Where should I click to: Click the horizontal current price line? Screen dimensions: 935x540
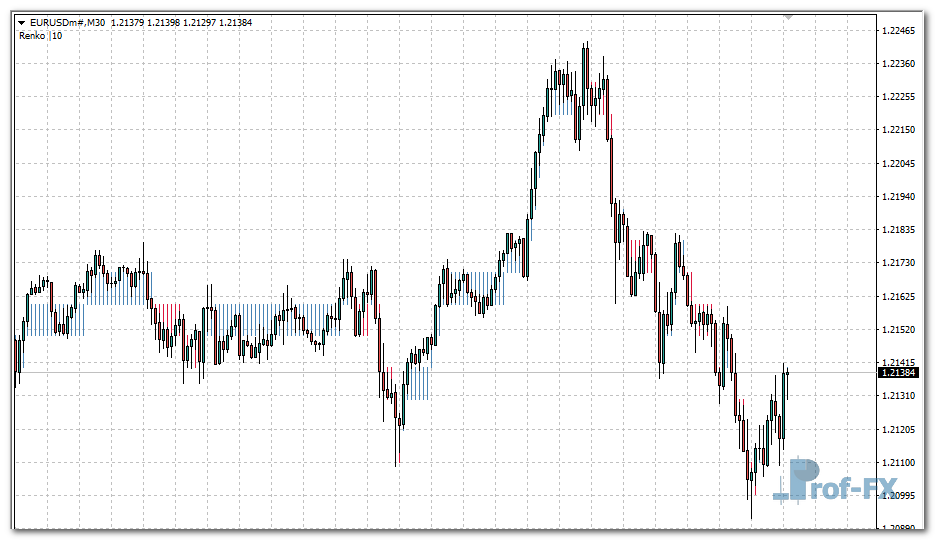(500, 373)
